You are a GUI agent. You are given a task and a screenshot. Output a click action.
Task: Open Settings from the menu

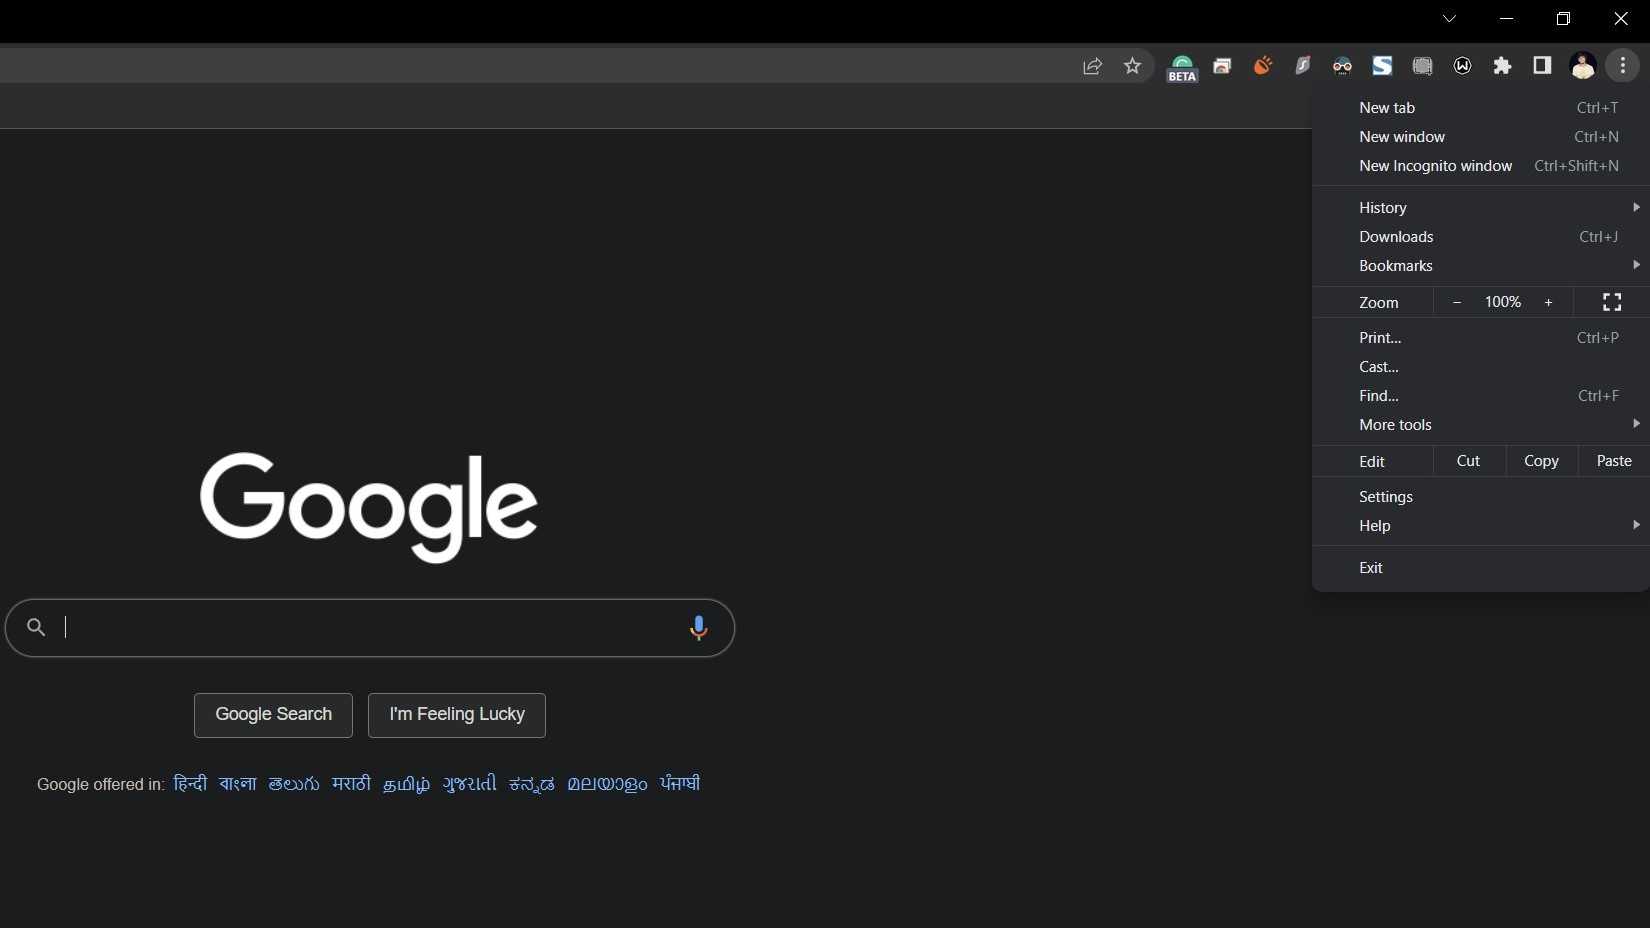(x=1386, y=497)
